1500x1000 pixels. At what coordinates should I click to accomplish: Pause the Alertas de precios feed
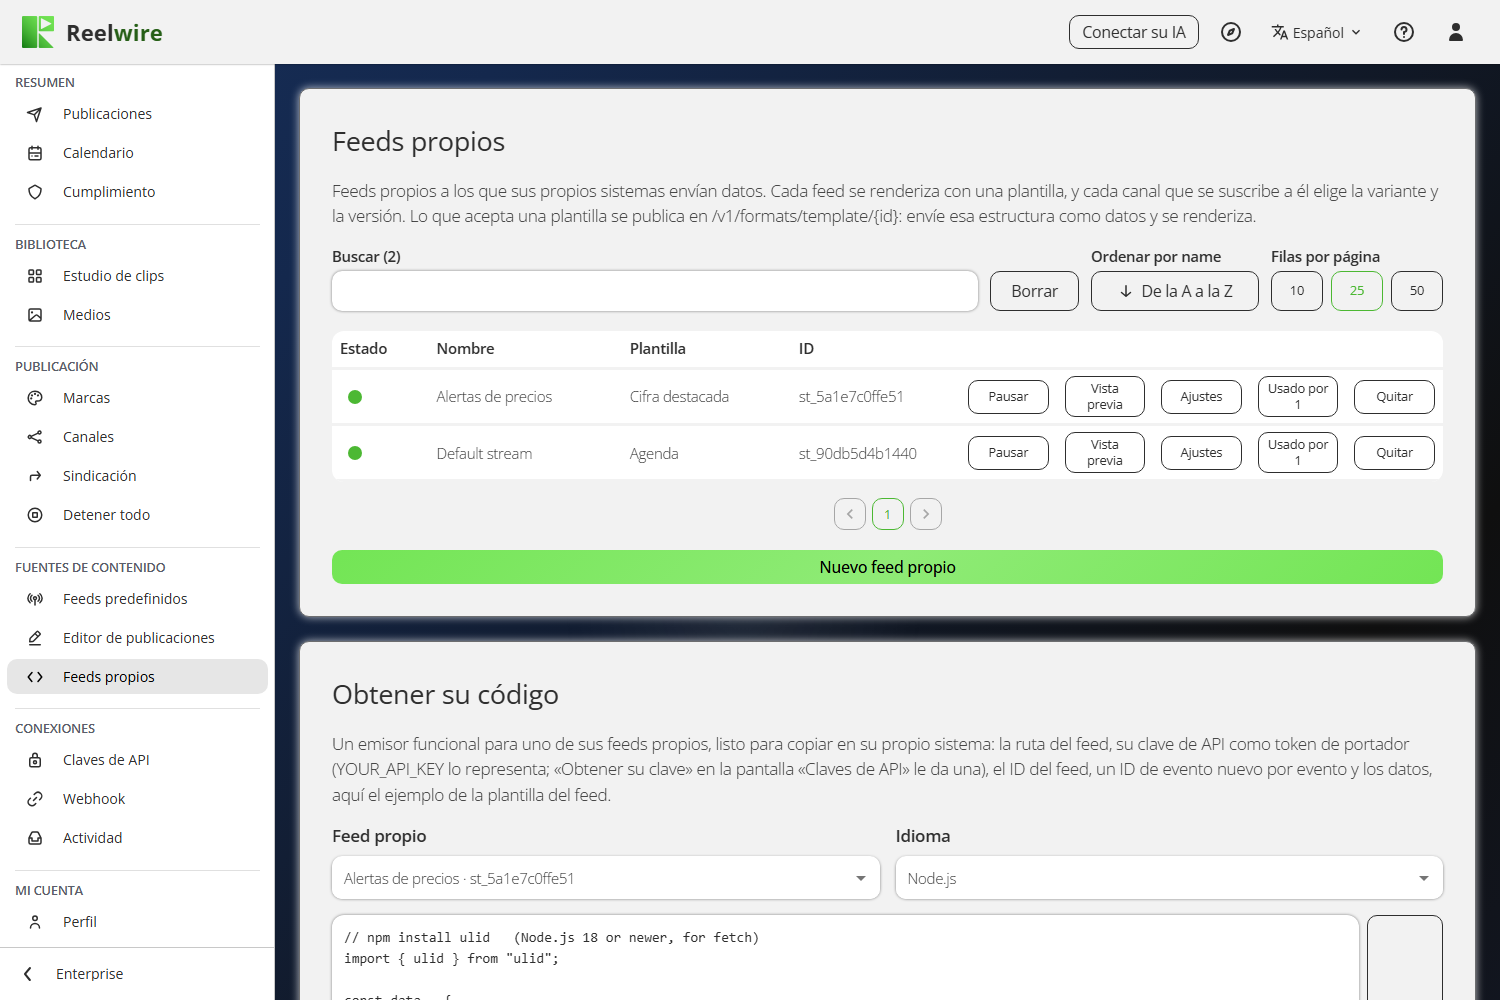click(x=1008, y=397)
